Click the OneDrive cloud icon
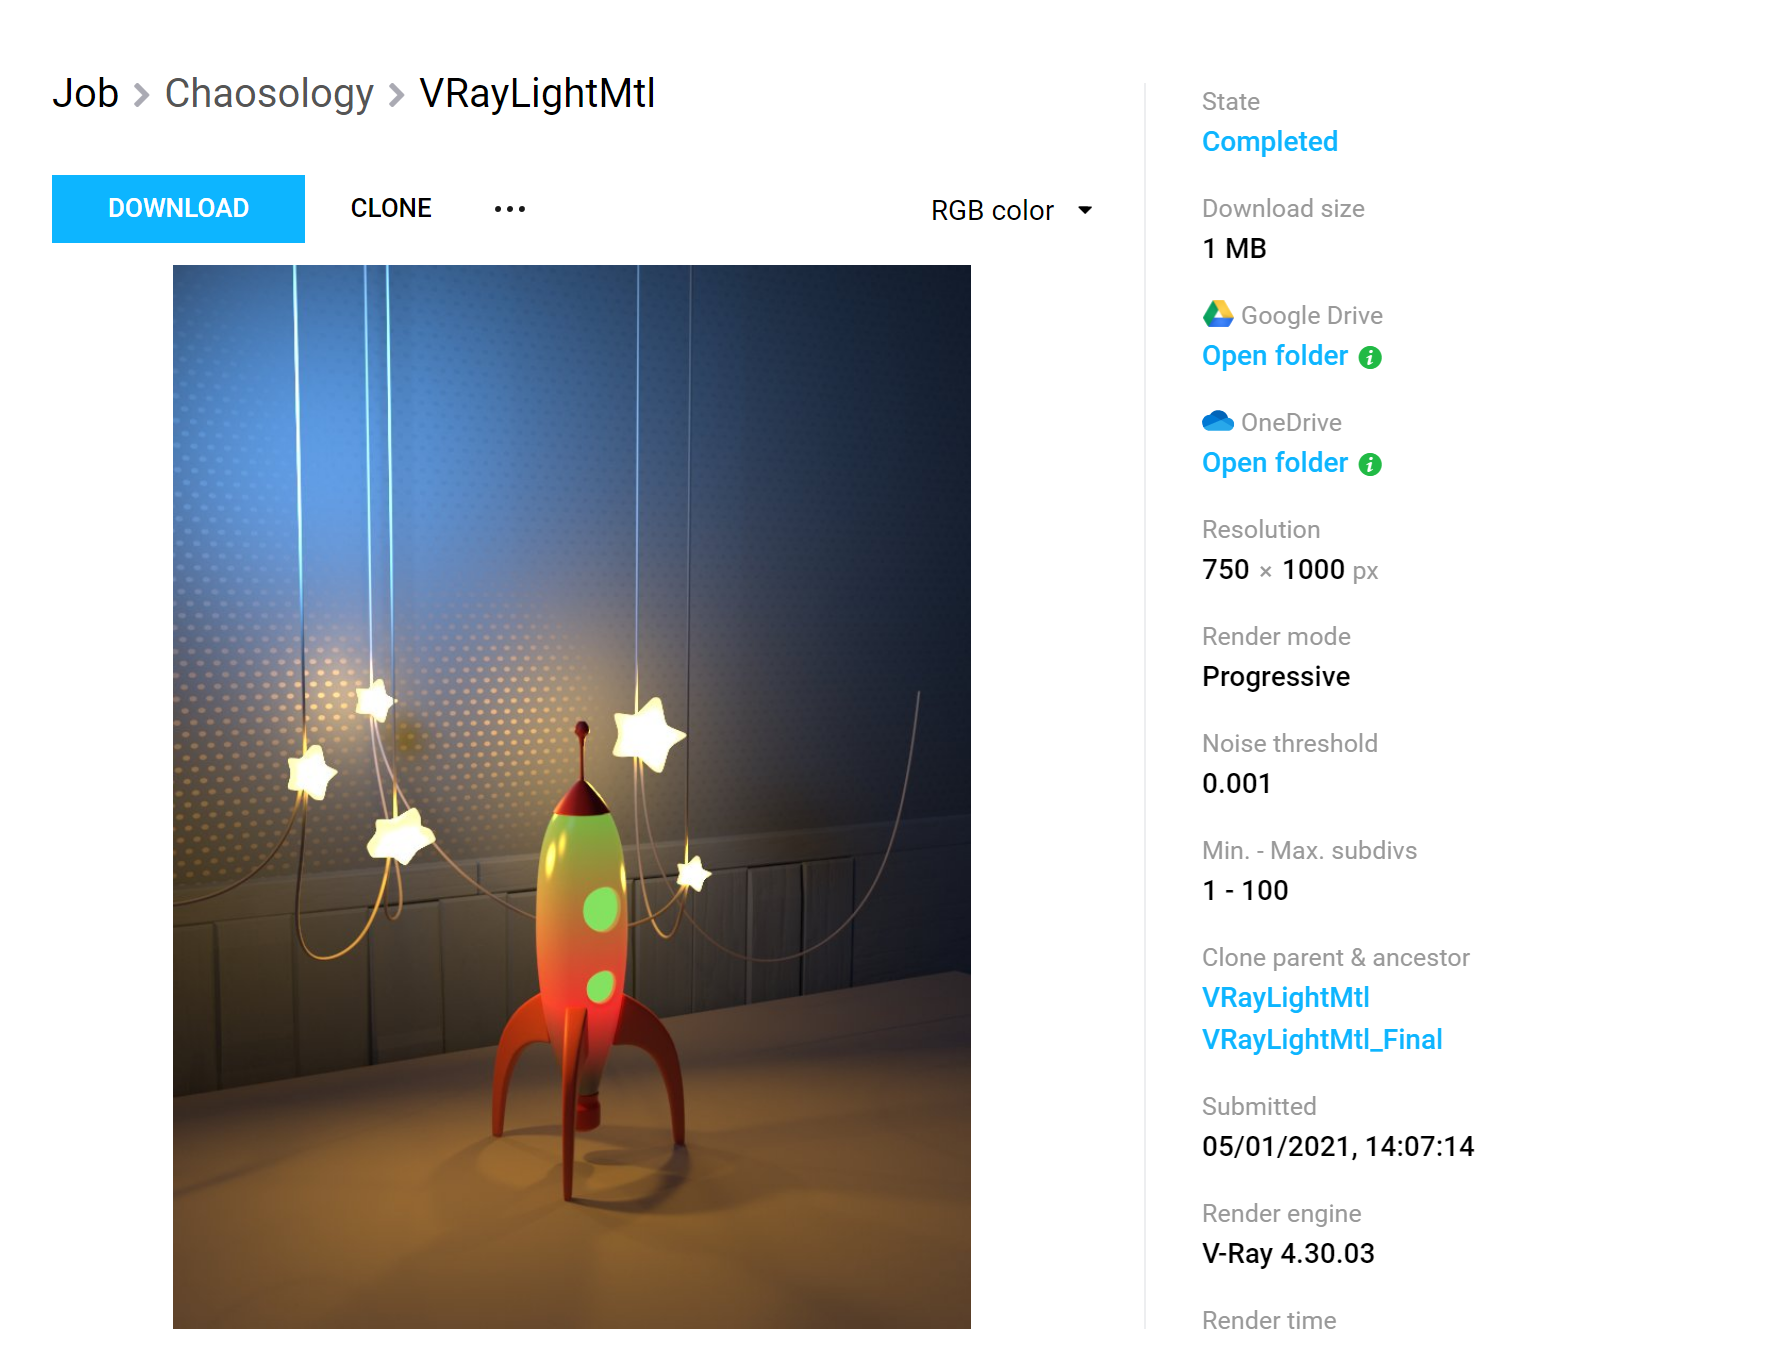 point(1217,421)
